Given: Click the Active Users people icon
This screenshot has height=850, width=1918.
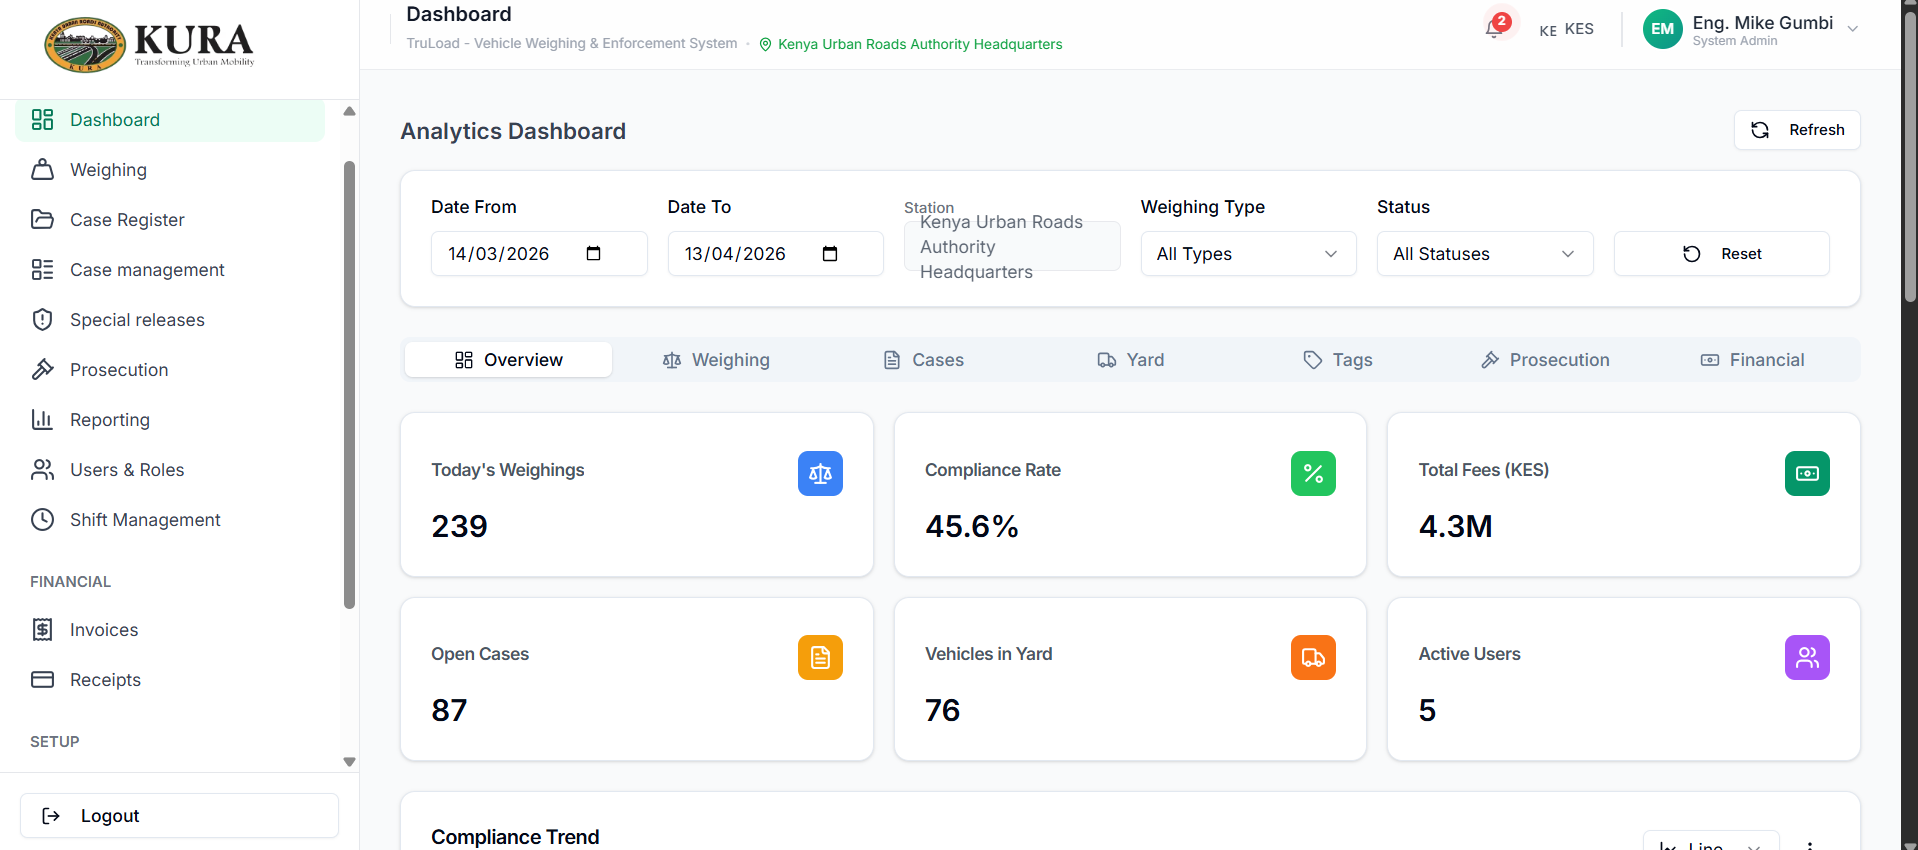Looking at the screenshot, I should tap(1807, 658).
